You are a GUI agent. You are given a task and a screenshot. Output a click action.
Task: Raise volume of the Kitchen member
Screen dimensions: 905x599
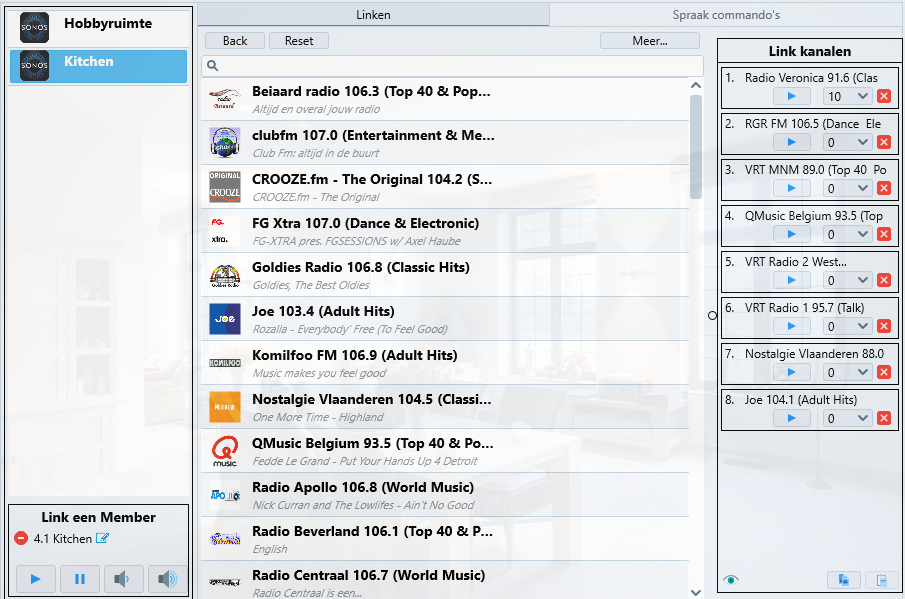point(167,579)
